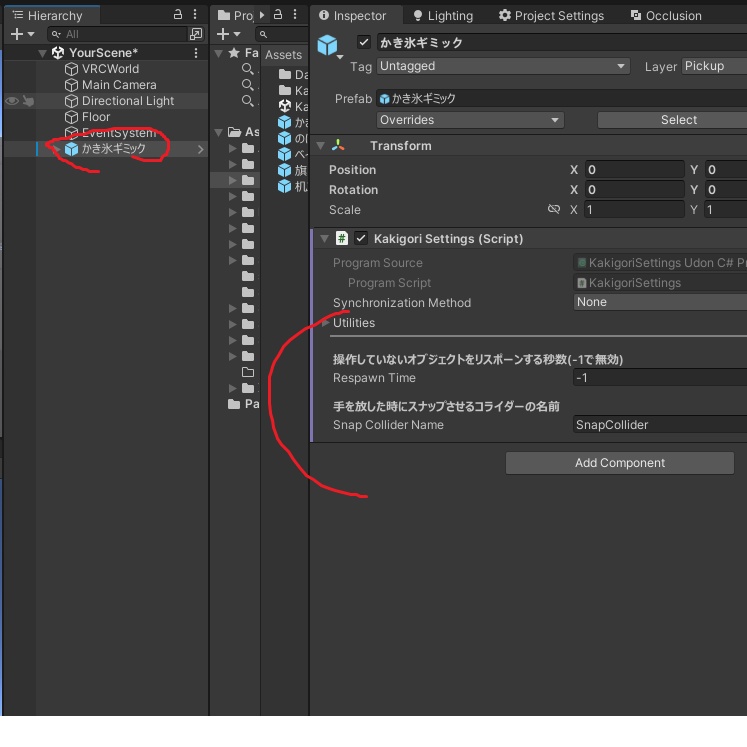Open かき氷ギミック prefab chevron in Hierarchy
Image resolution: width=747 pixels, height=747 pixels.
pos(201,149)
